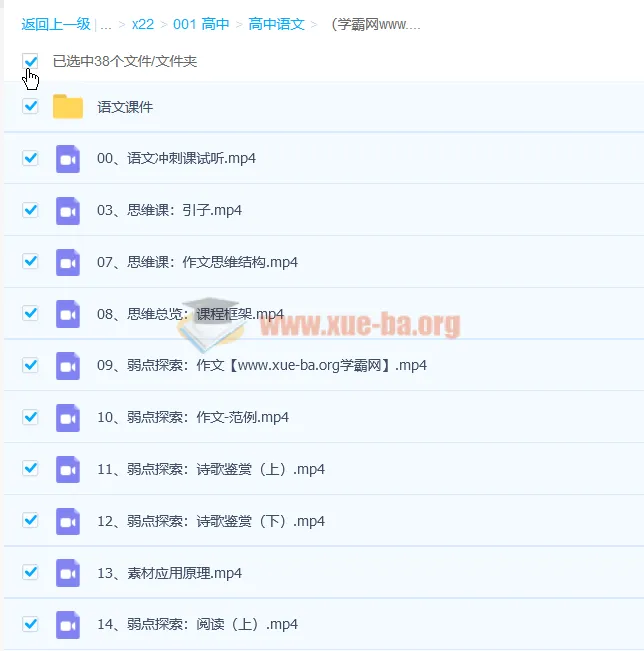Image resolution: width=644 pixels, height=651 pixels.
Task: Click video icon for 13、素材应用原理.mp4
Action: (x=68, y=573)
